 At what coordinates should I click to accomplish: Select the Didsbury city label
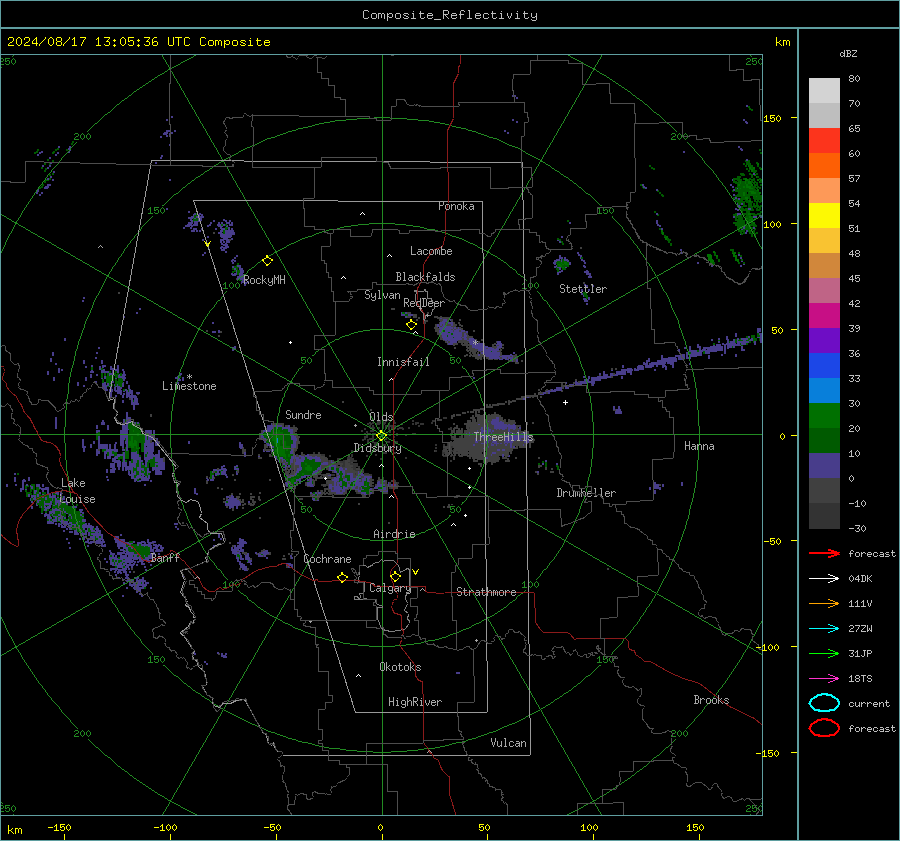377,448
